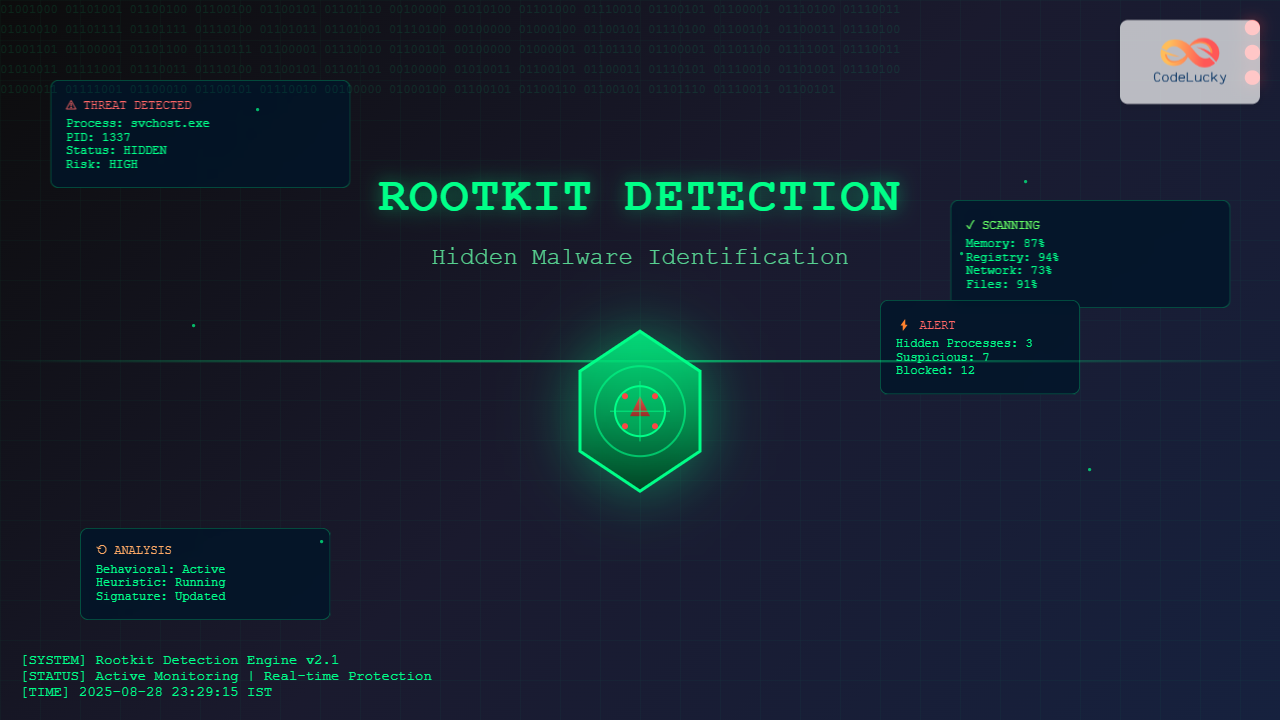This screenshot has height=720, width=1280.
Task: Click the refresh icon beside ANALYSIS
Action: (x=101, y=550)
